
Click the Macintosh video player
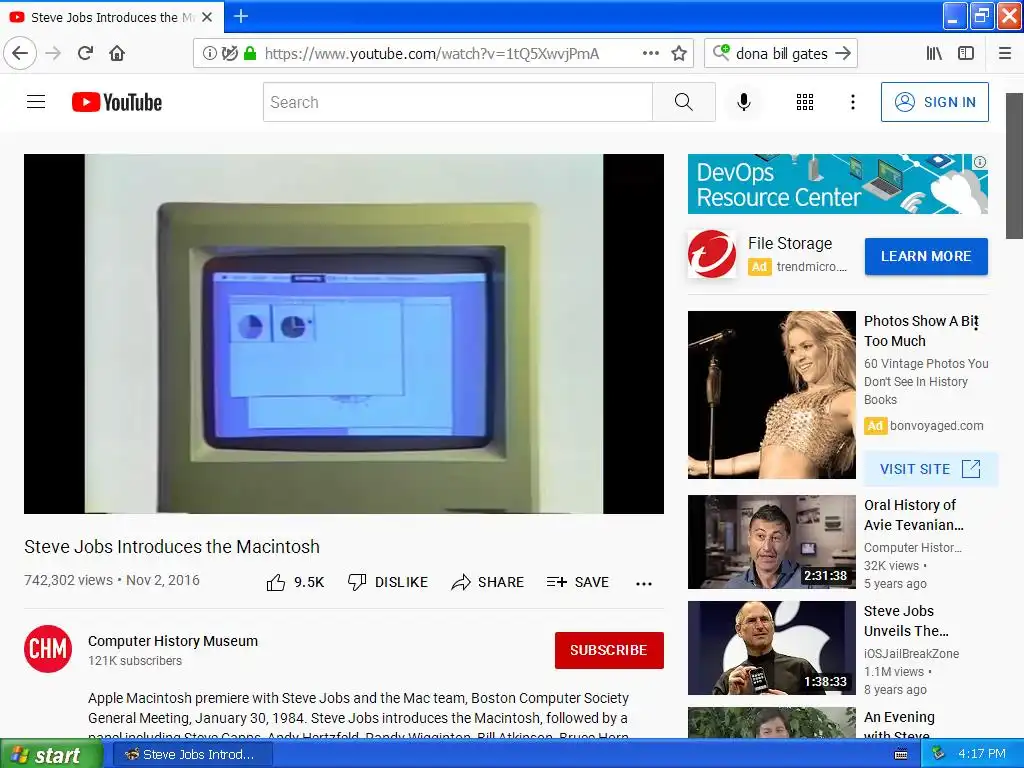click(344, 334)
